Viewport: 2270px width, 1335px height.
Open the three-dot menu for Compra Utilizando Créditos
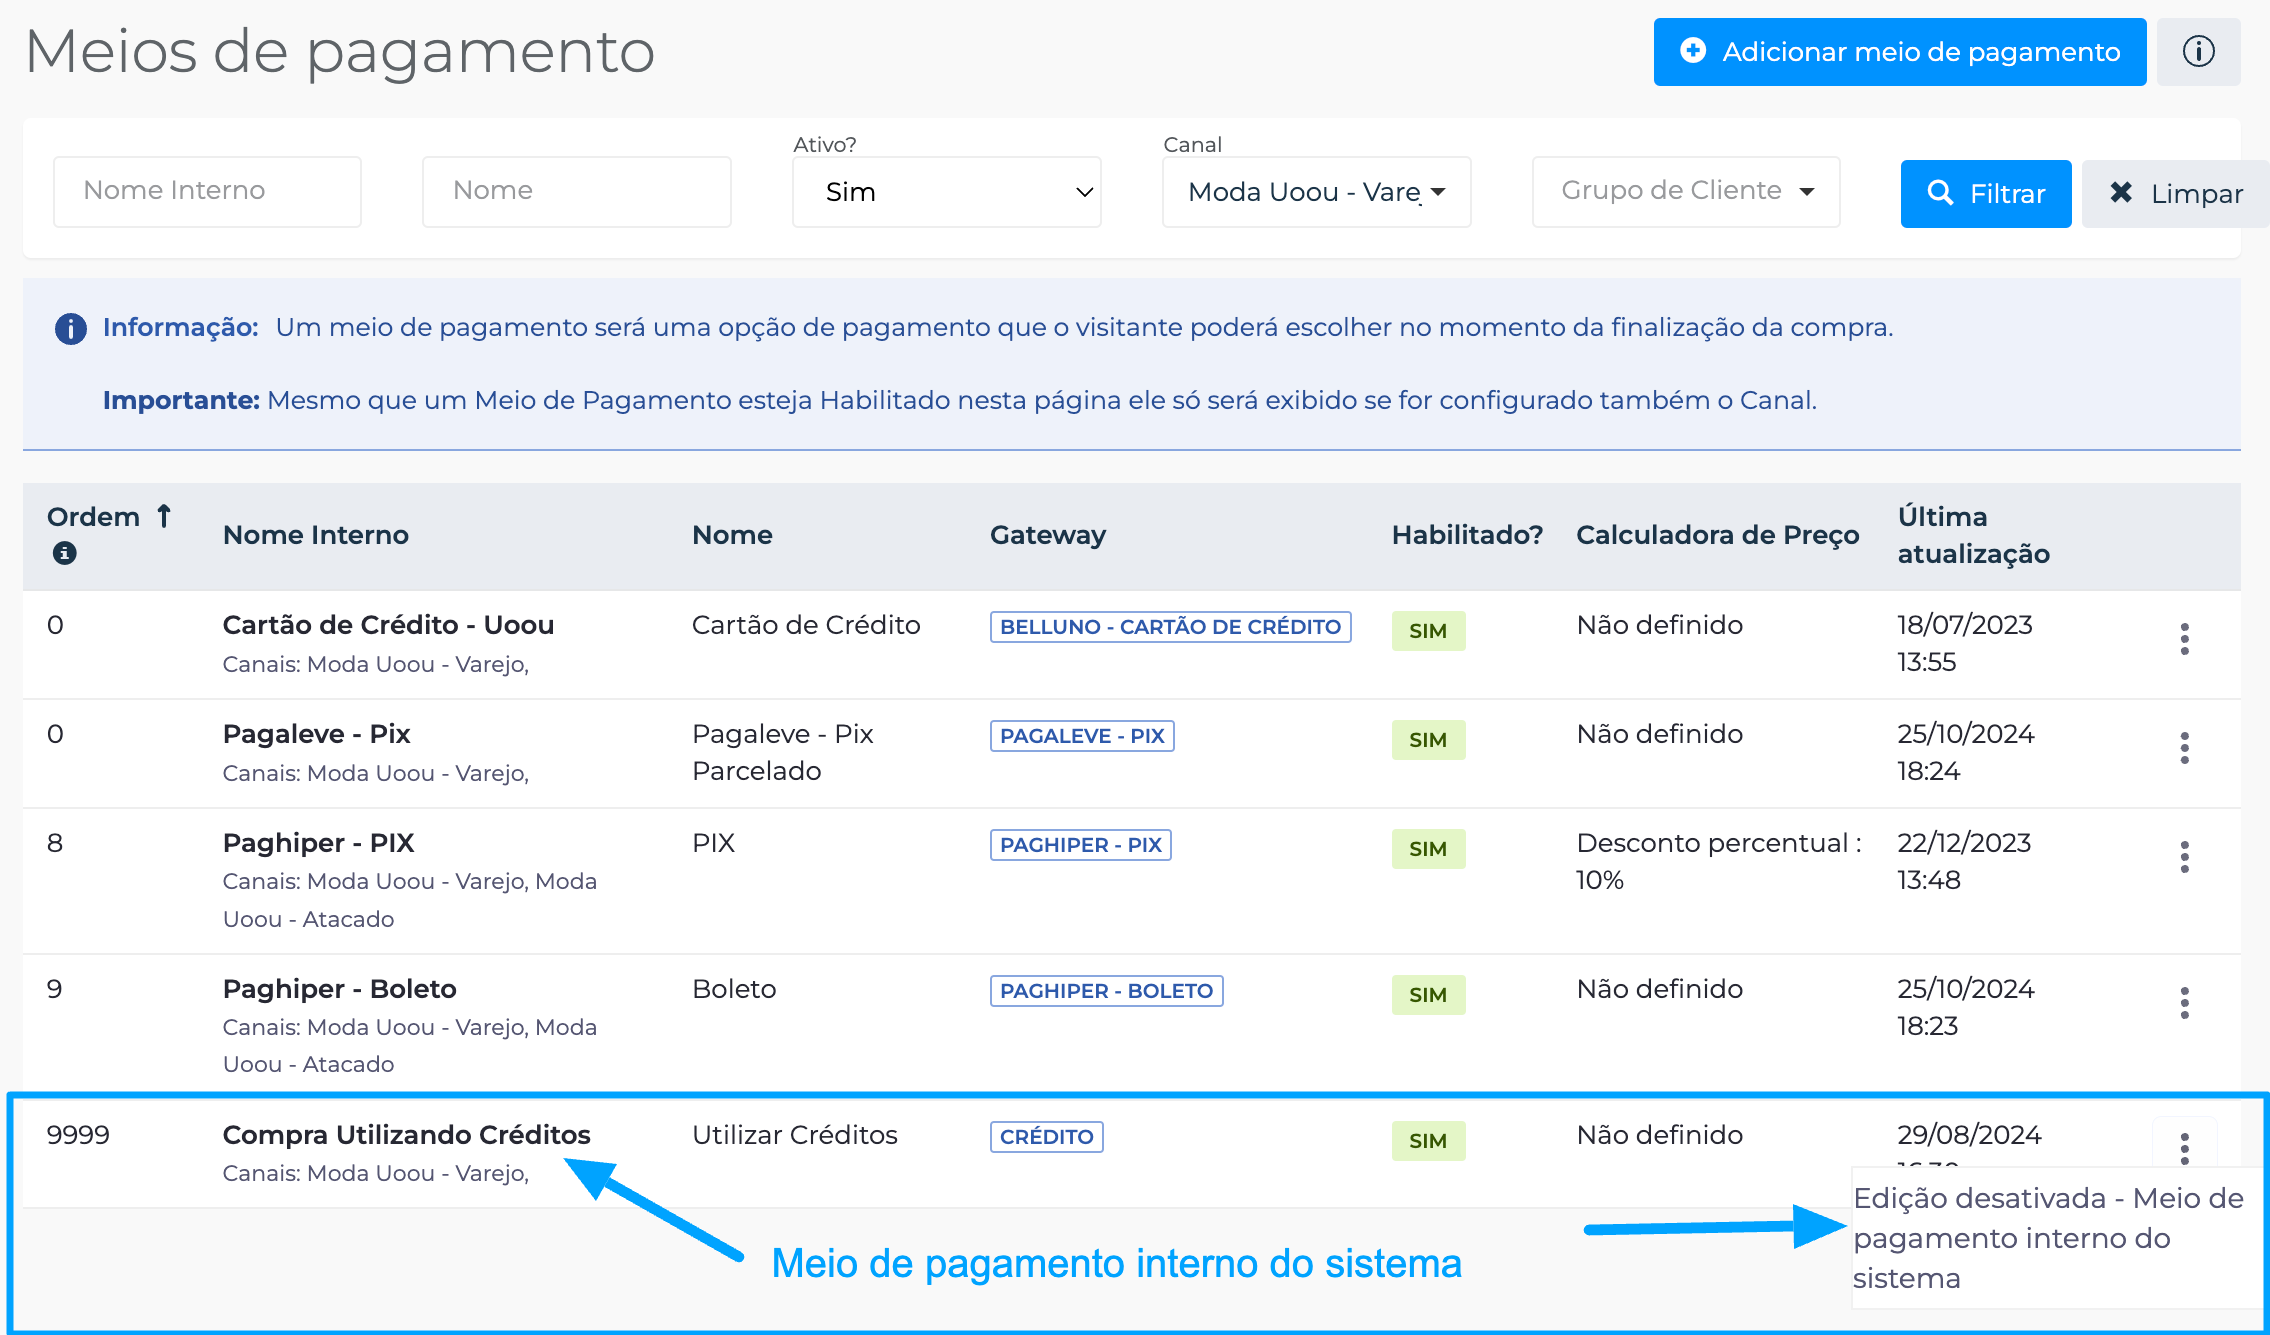point(2184,1148)
